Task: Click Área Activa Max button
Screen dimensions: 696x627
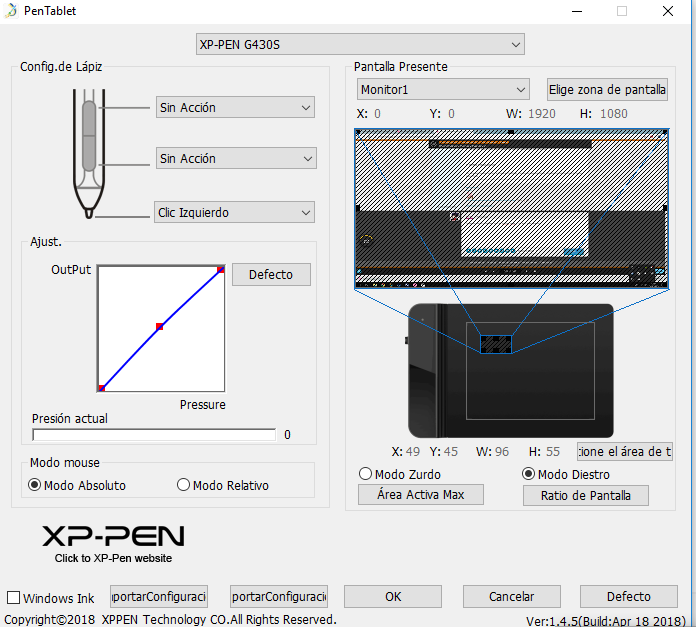Action: pos(421,494)
